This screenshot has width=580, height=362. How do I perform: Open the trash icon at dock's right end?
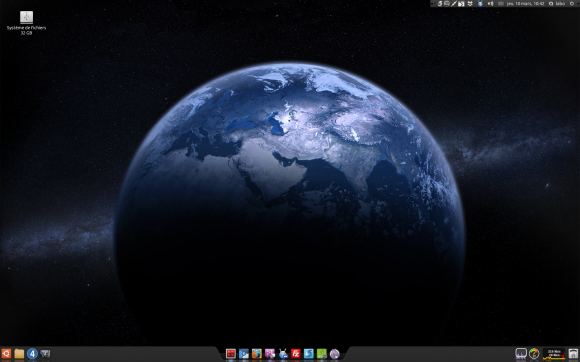[x=573, y=354]
